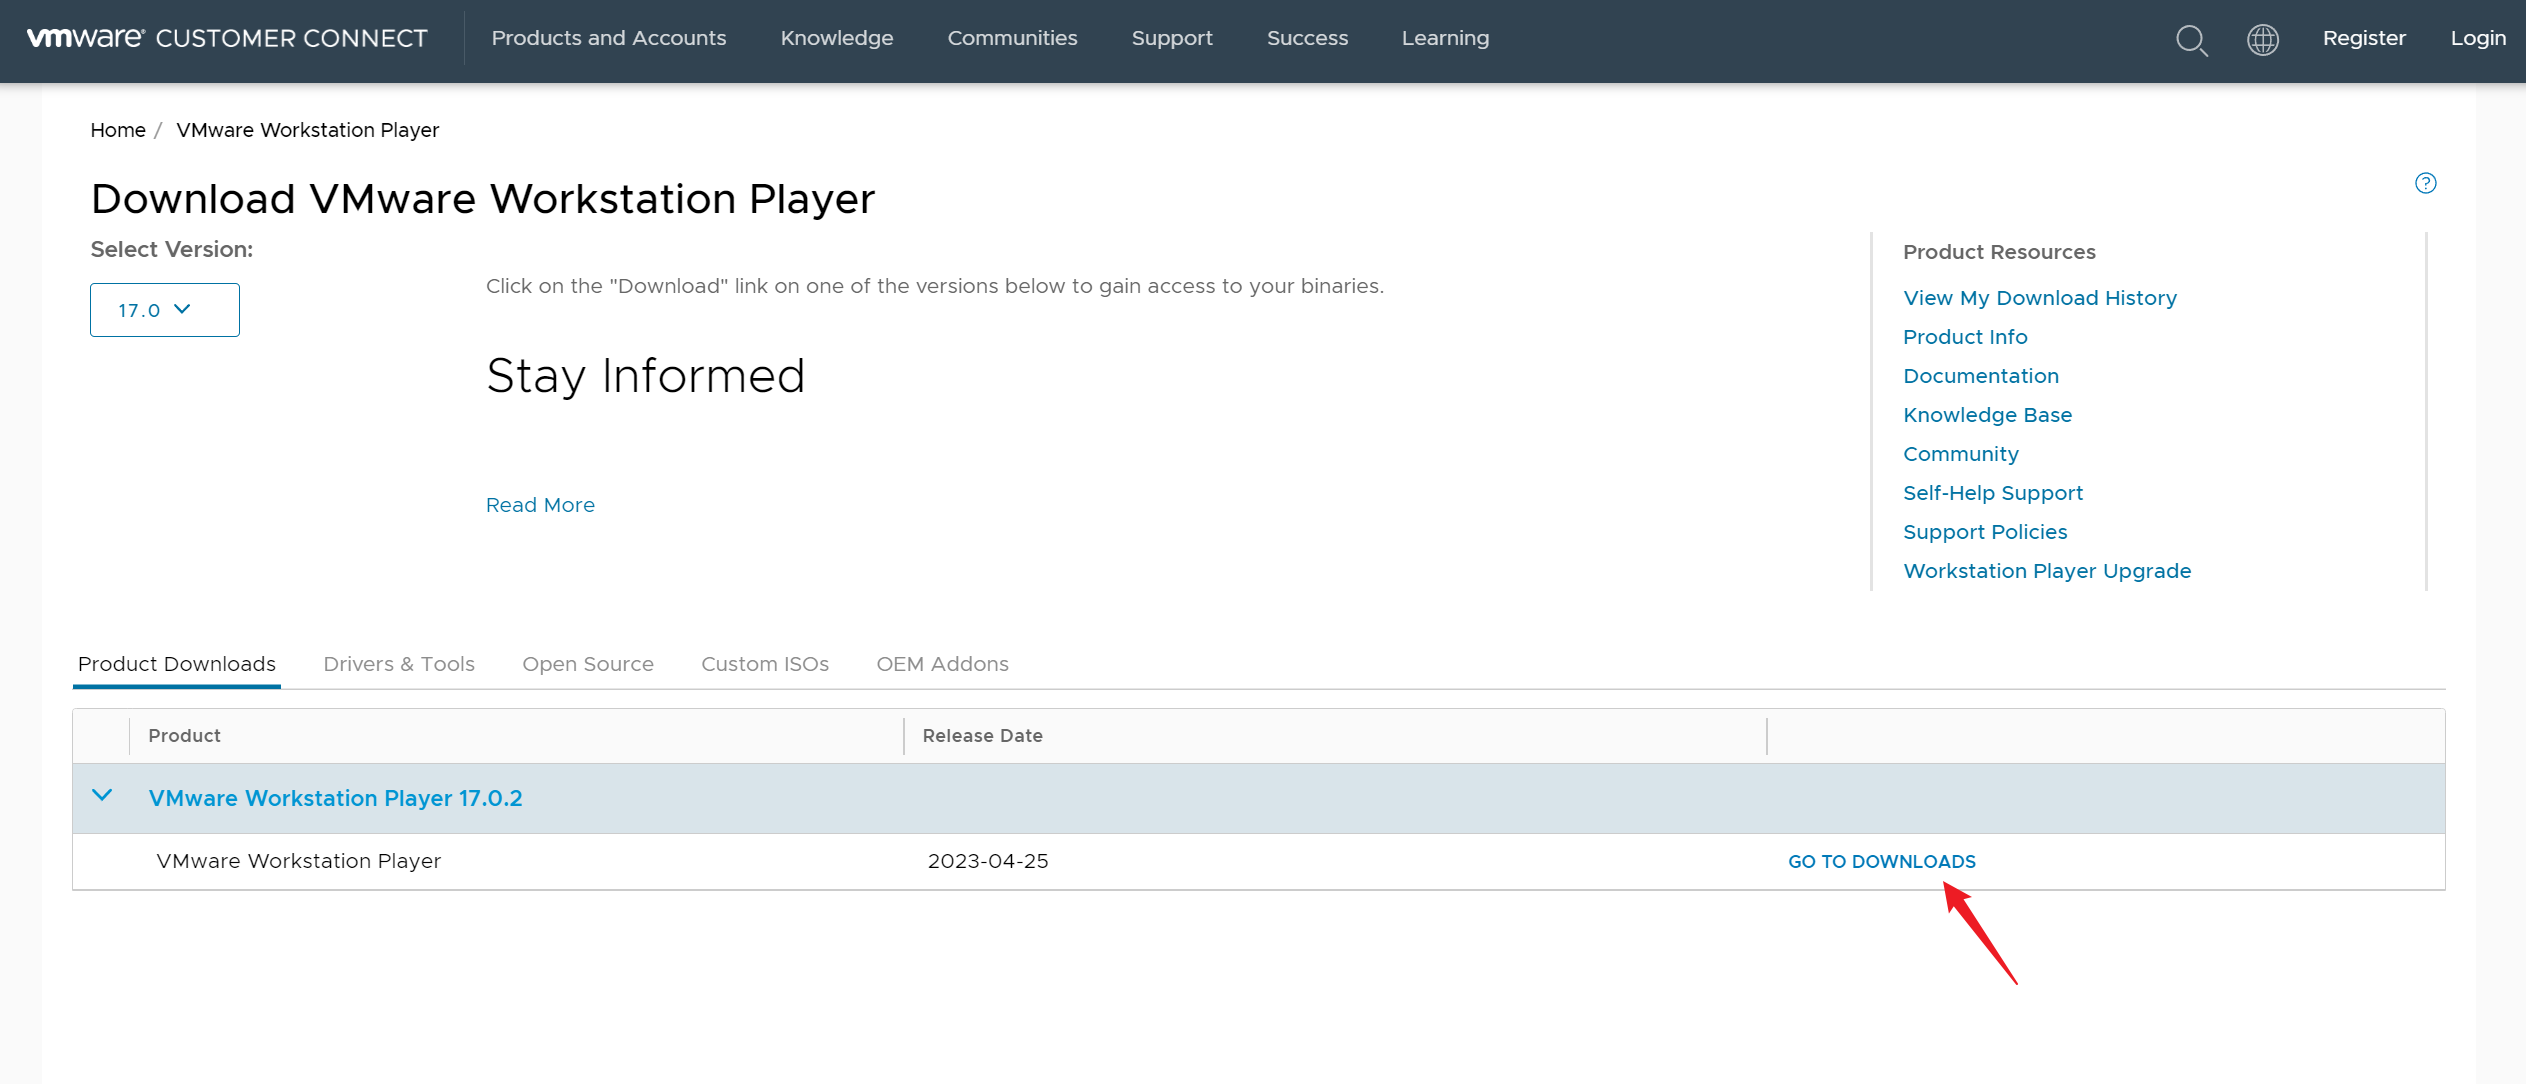Viewport: 2526px width, 1084px height.
Task: Open the search magnifier icon
Action: 2191,40
